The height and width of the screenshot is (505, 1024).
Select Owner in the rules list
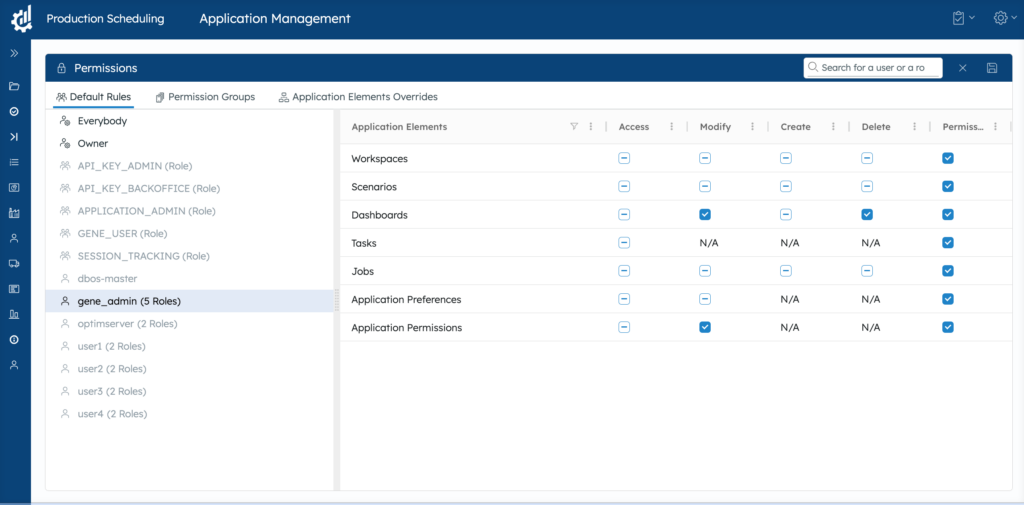(189, 143)
